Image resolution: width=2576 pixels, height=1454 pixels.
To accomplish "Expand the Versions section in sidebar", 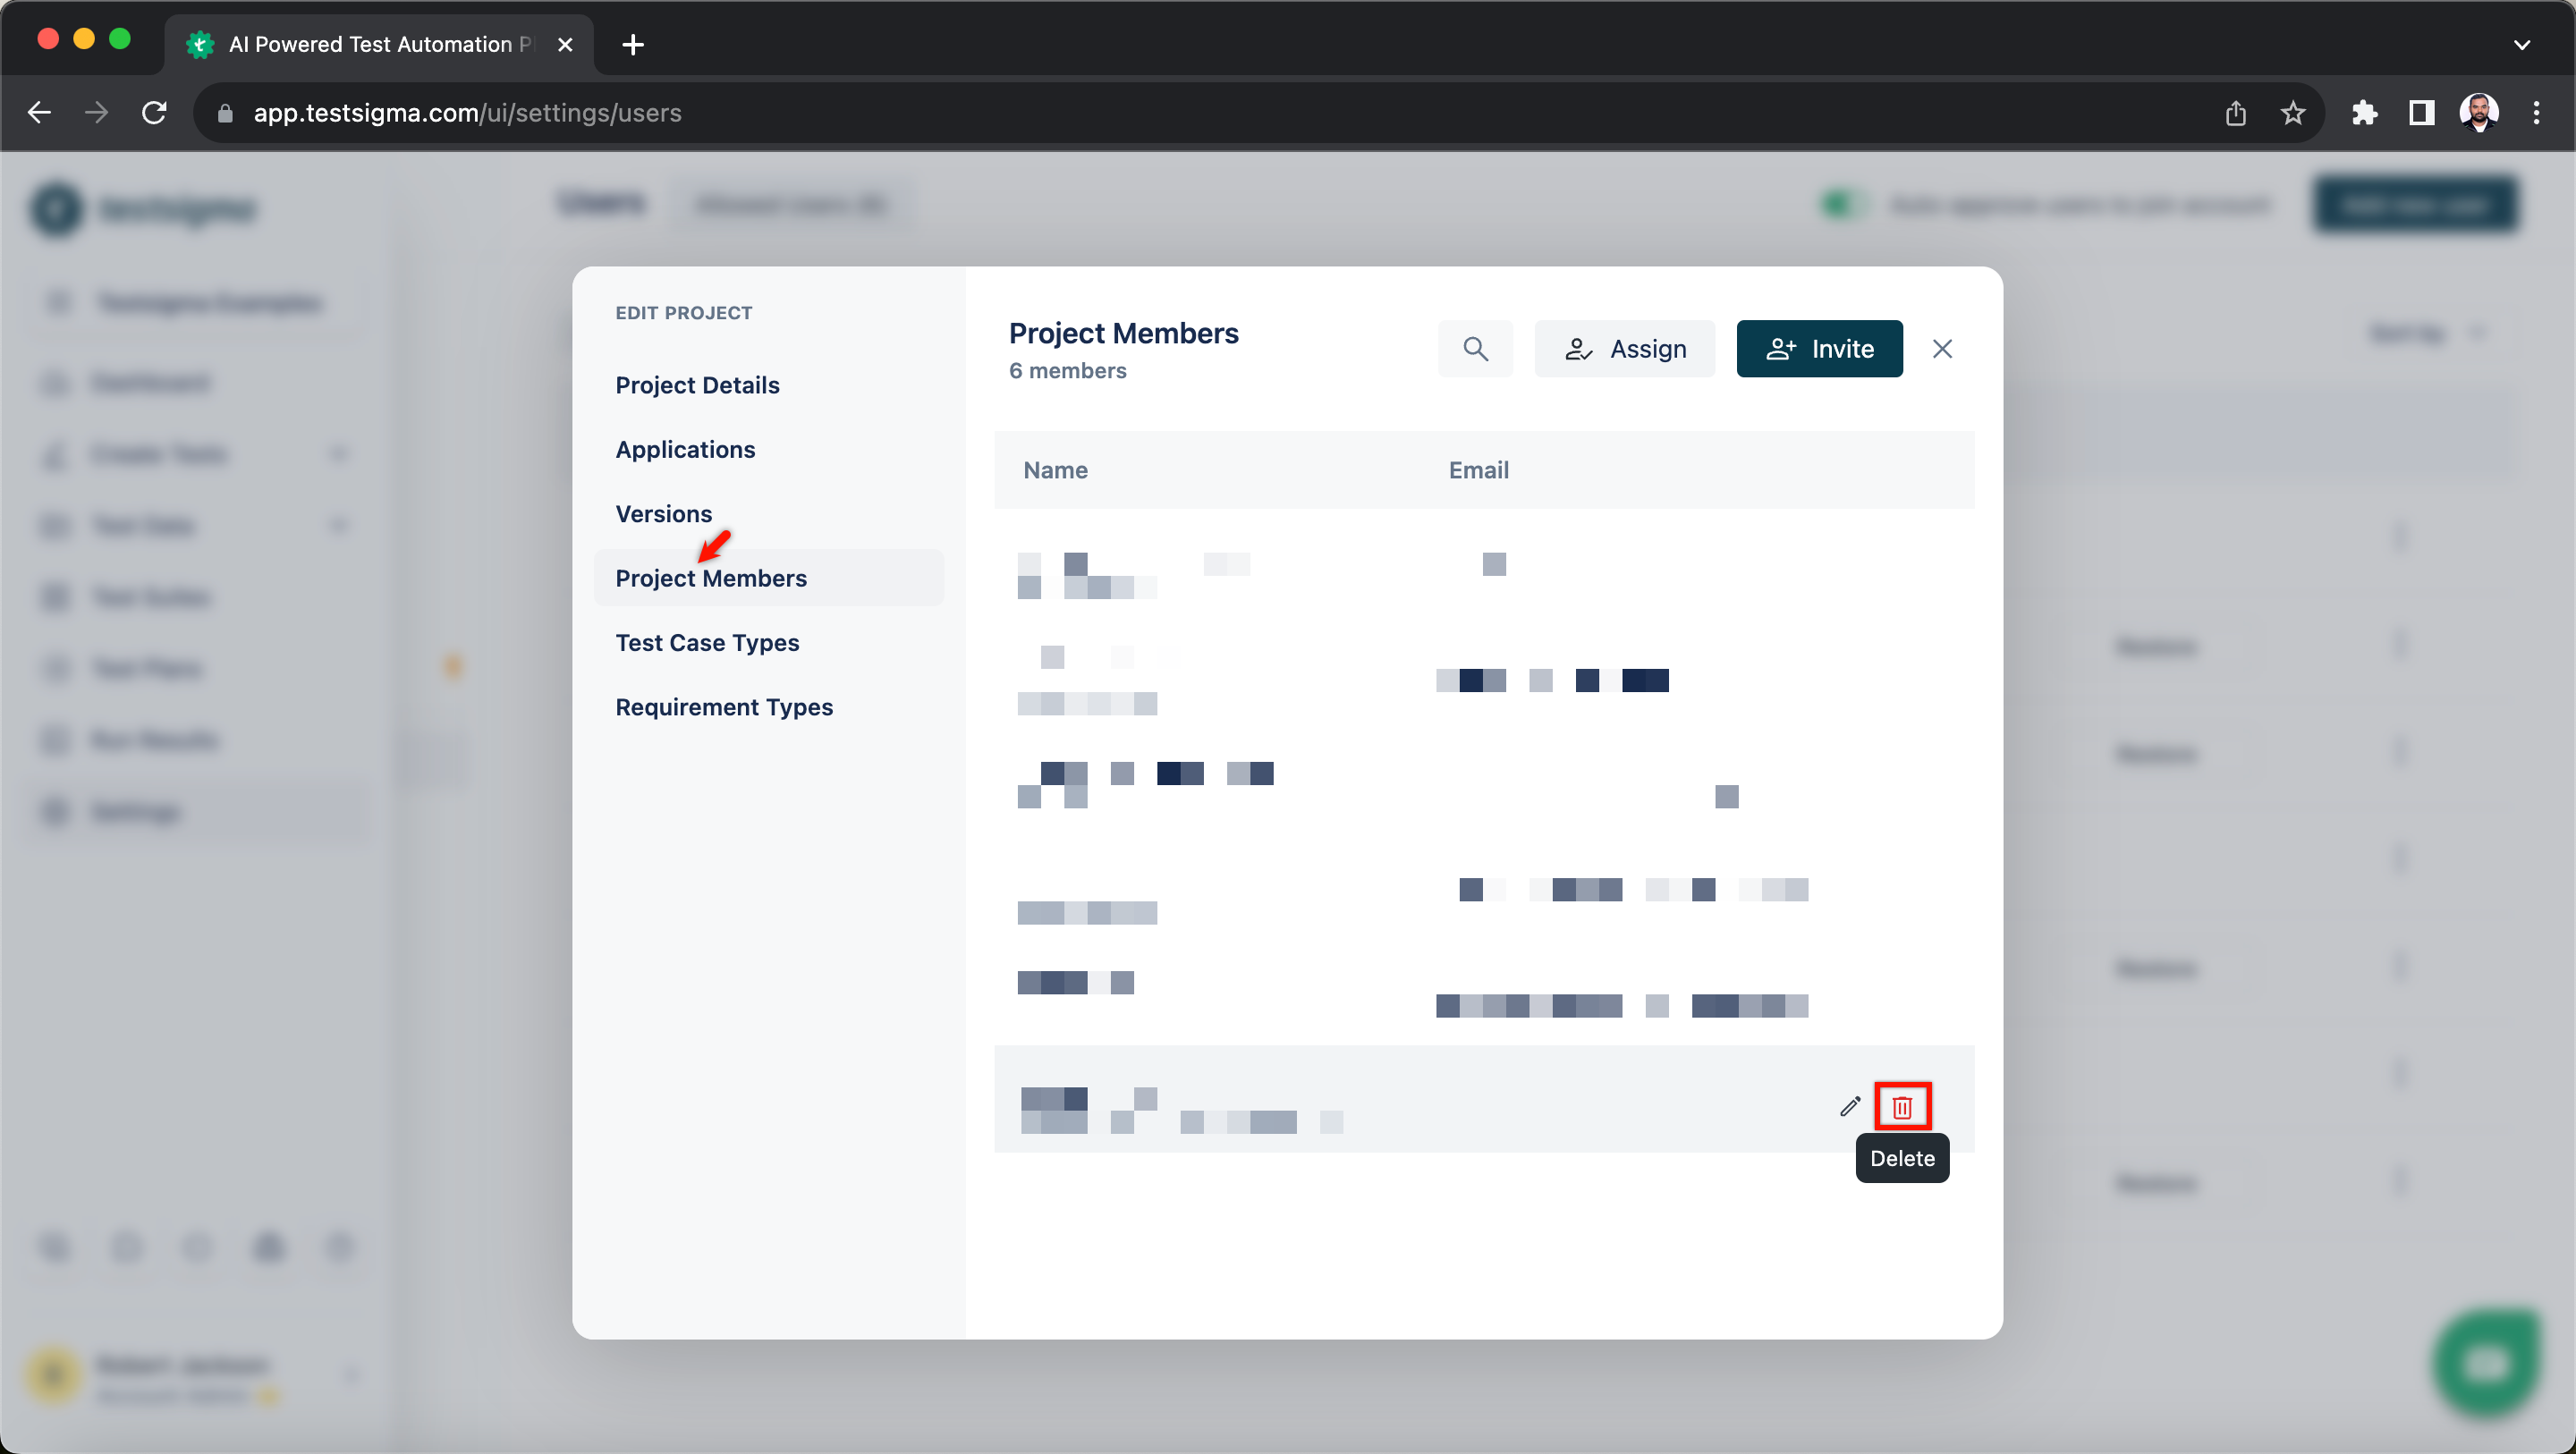I will click(664, 513).
